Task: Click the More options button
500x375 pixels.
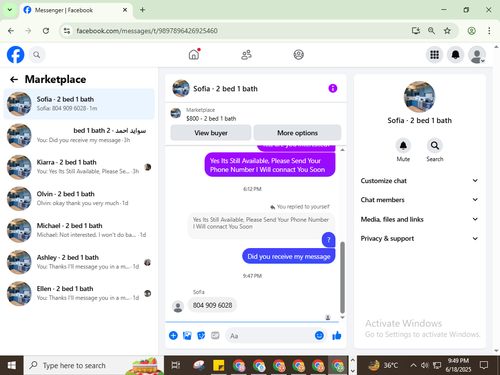Action: pos(297,133)
